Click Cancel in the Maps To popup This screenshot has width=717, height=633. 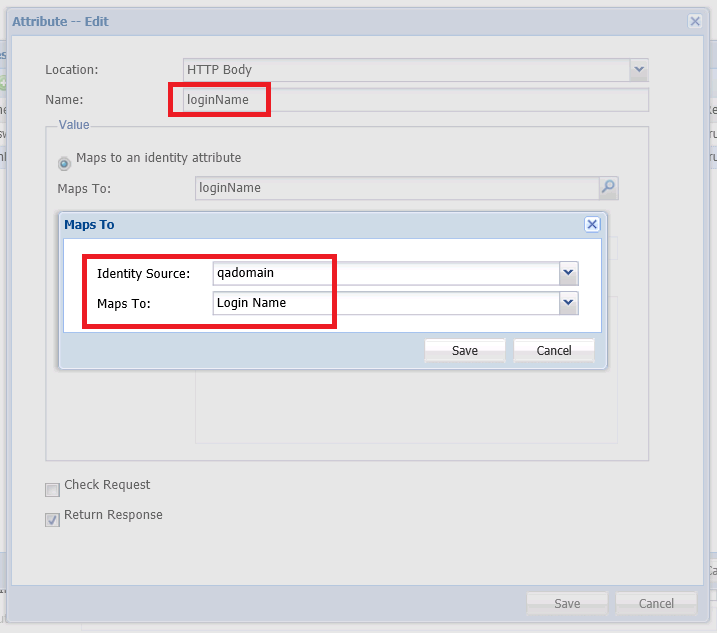(x=554, y=351)
